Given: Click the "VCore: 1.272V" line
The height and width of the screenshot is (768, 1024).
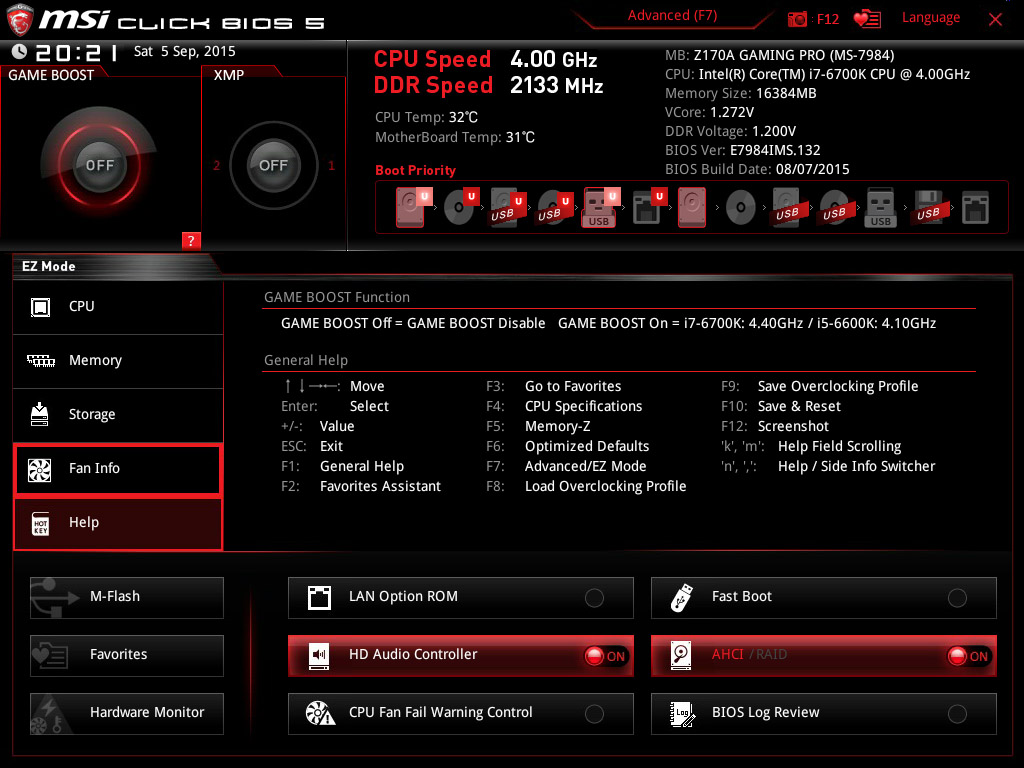Looking at the screenshot, I should click(709, 112).
